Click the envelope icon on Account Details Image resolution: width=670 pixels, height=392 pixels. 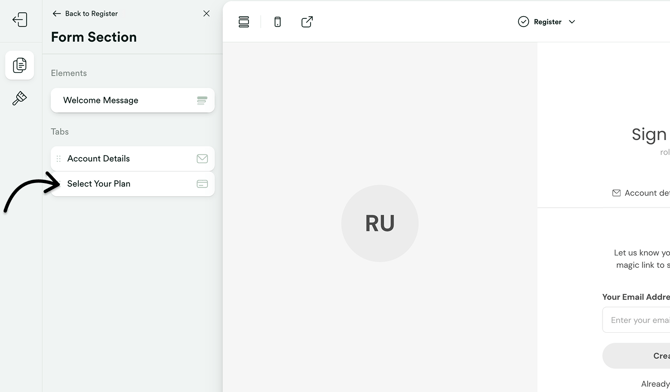[x=202, y=159]
